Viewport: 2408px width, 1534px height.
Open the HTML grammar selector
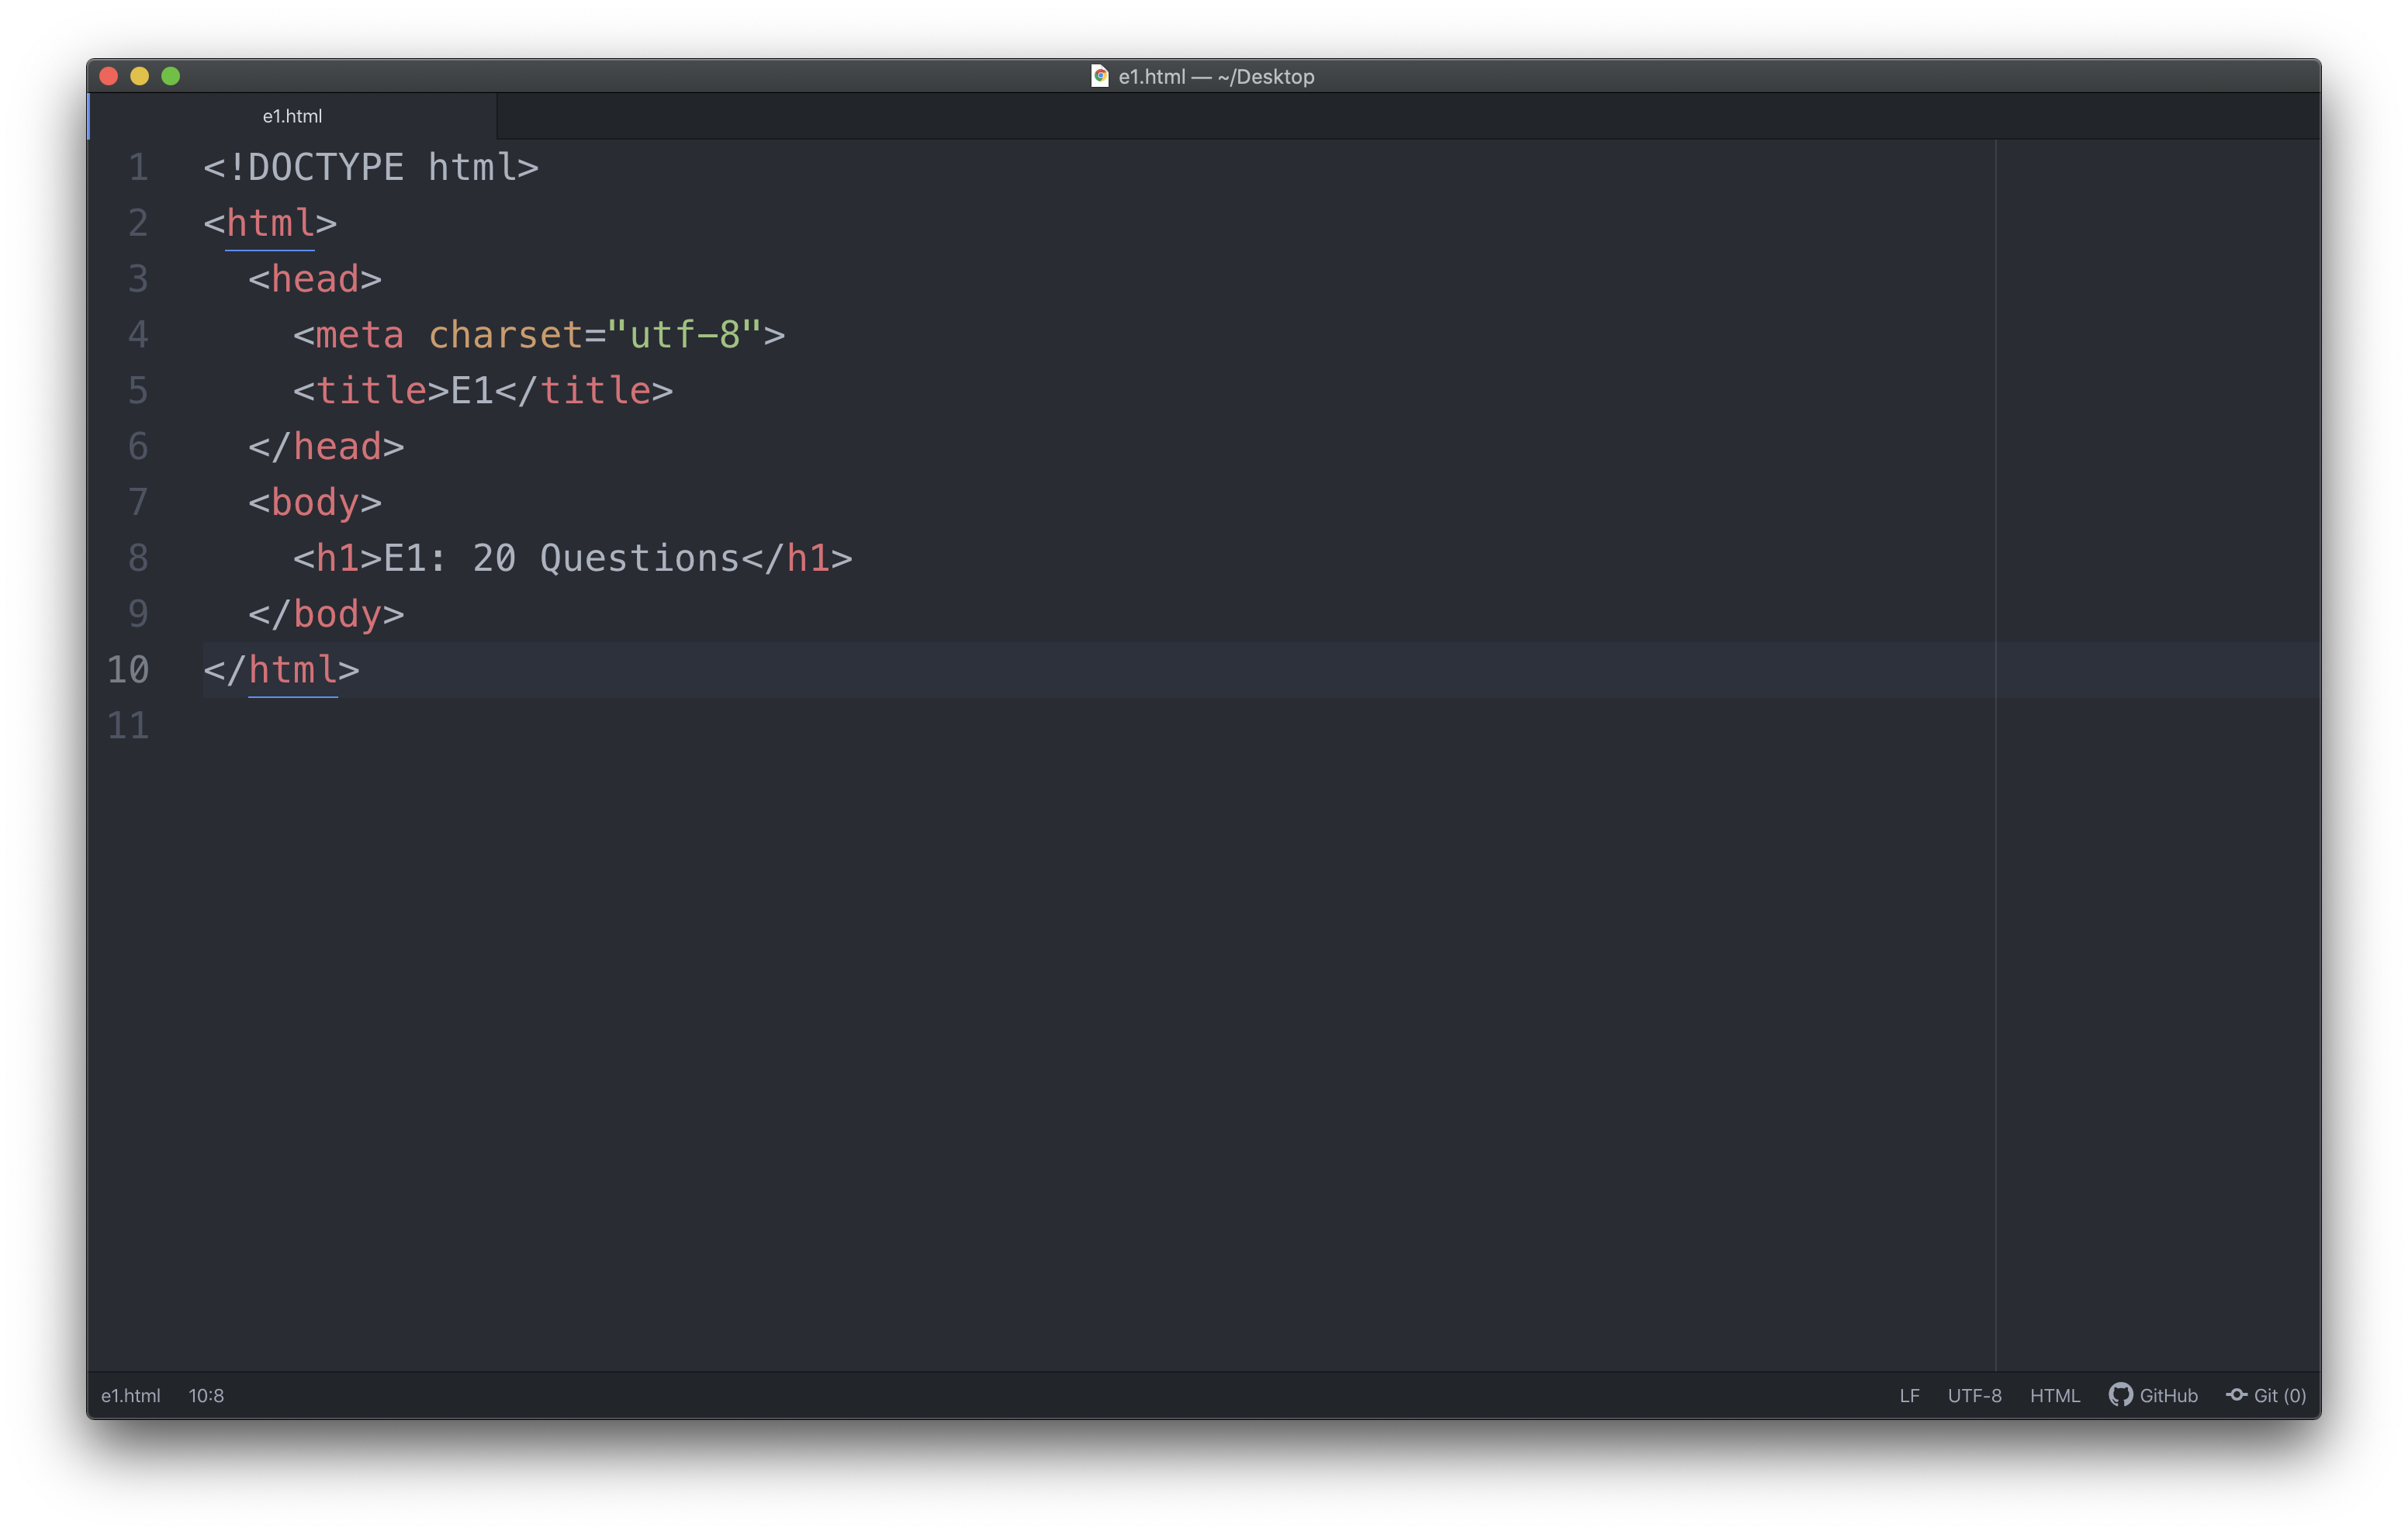pyautogui.click(x=2055, y=1395)
